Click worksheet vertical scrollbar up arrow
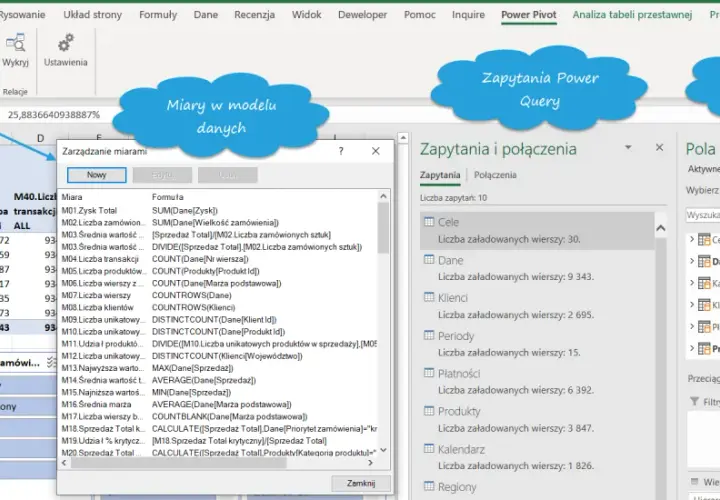 point(403,137)
